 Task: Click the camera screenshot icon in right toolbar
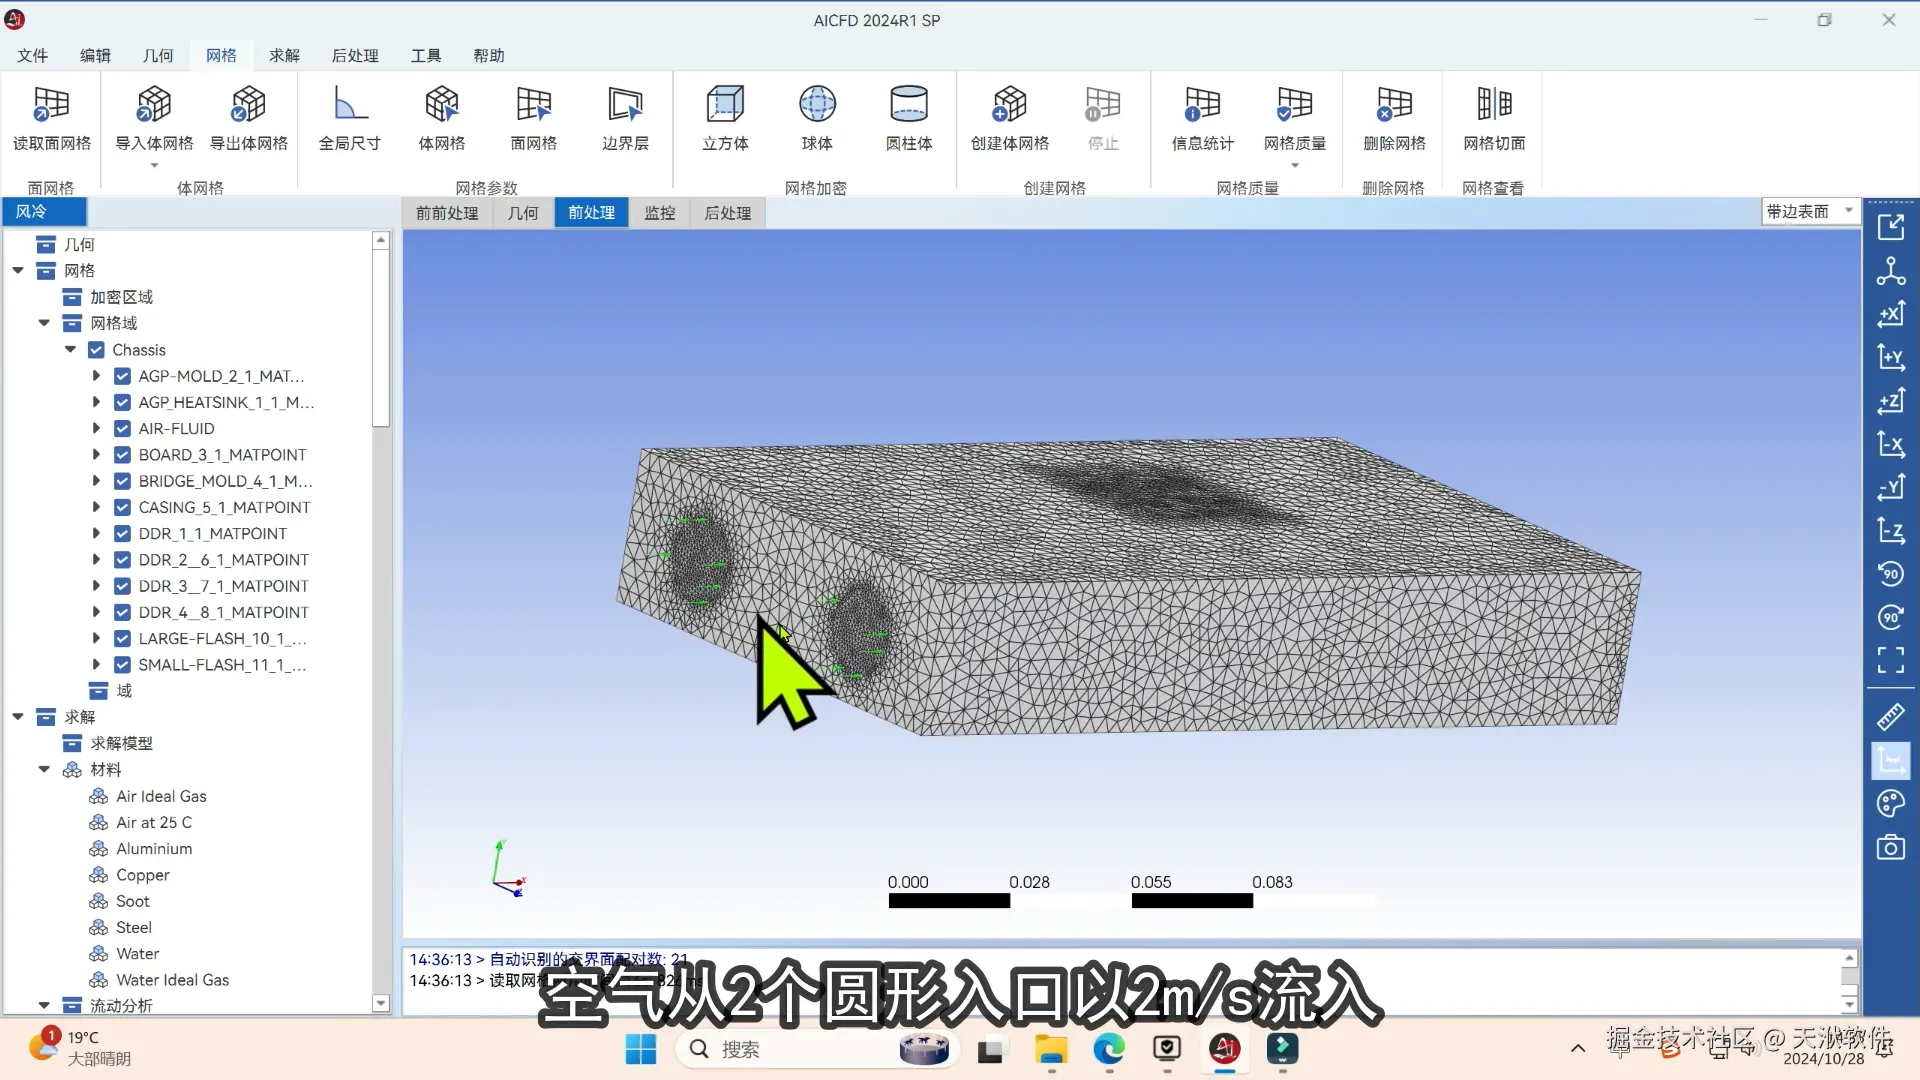click(1890, 848)
